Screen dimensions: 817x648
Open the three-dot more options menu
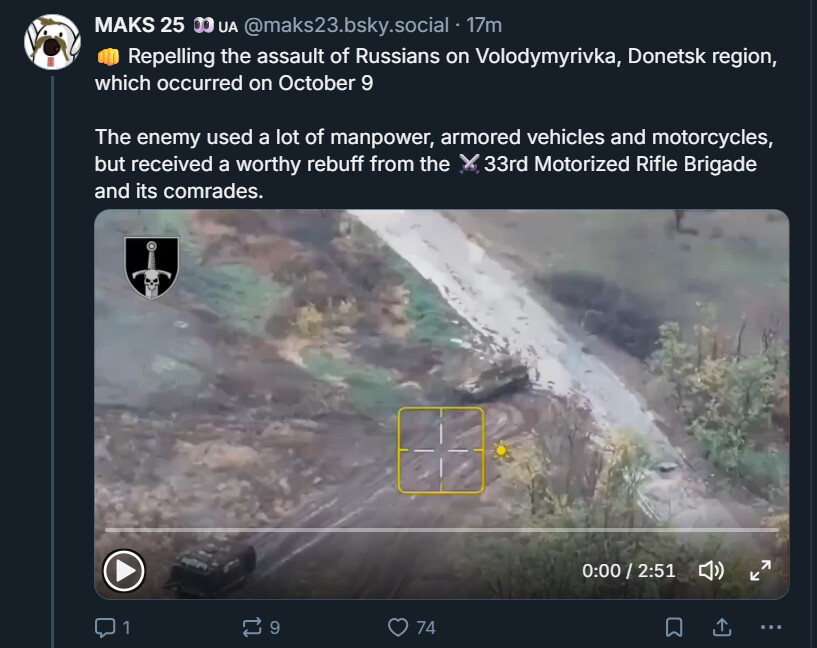[771, 627]
